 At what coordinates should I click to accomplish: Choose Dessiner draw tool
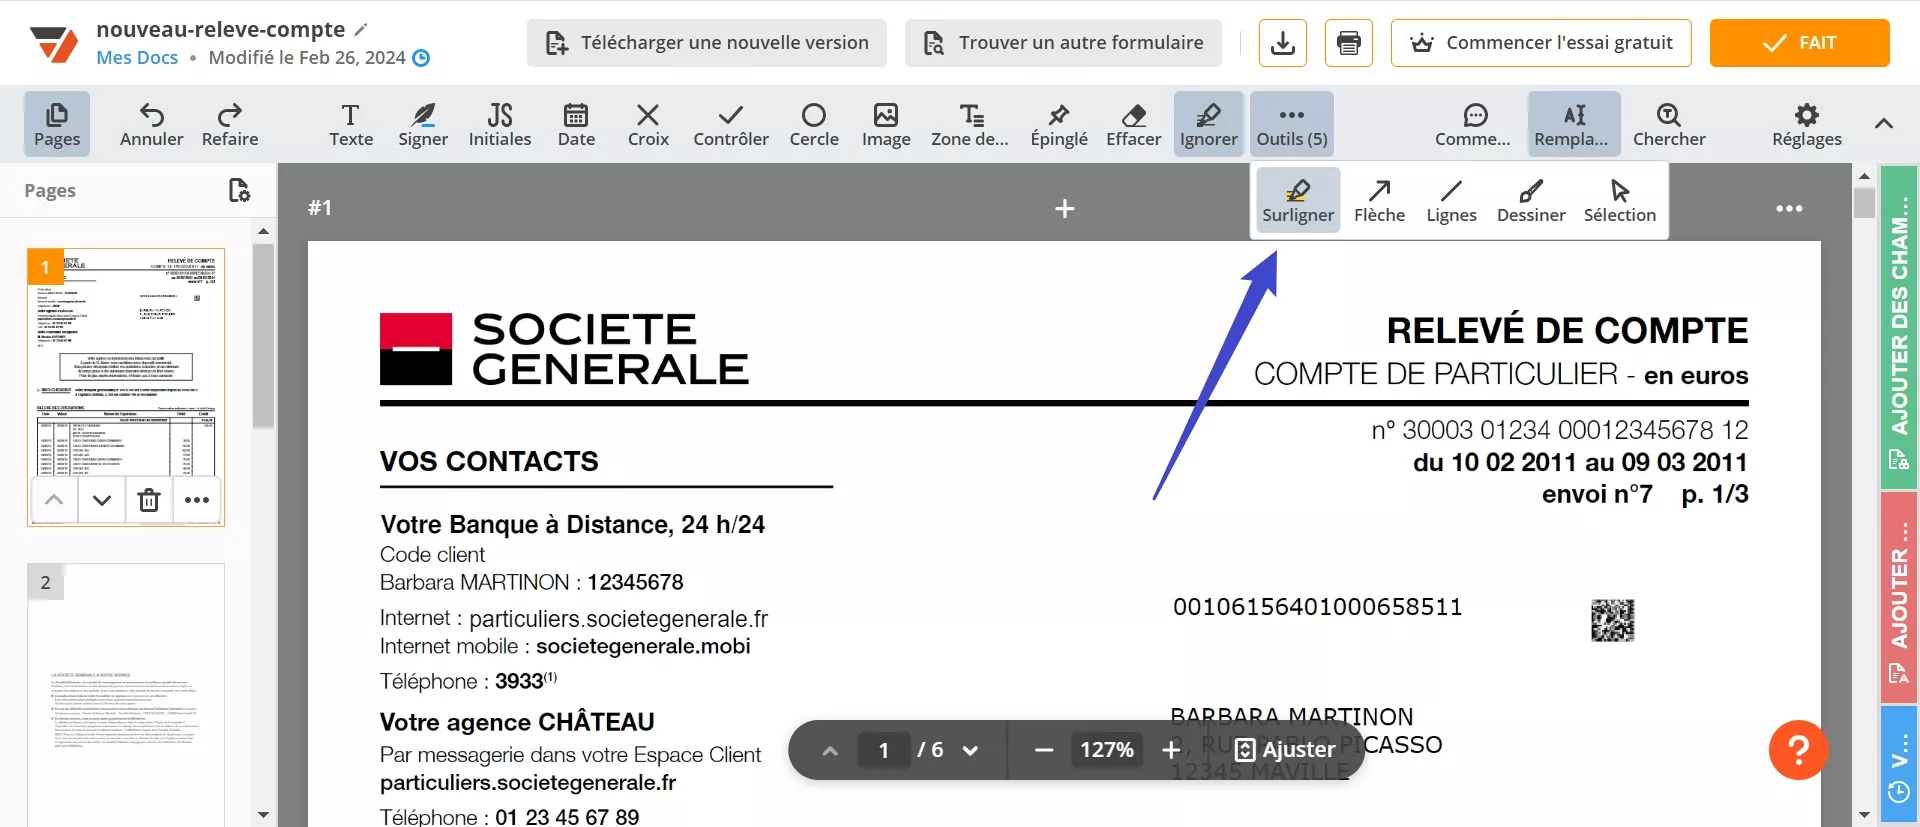tap(1531, 200)
